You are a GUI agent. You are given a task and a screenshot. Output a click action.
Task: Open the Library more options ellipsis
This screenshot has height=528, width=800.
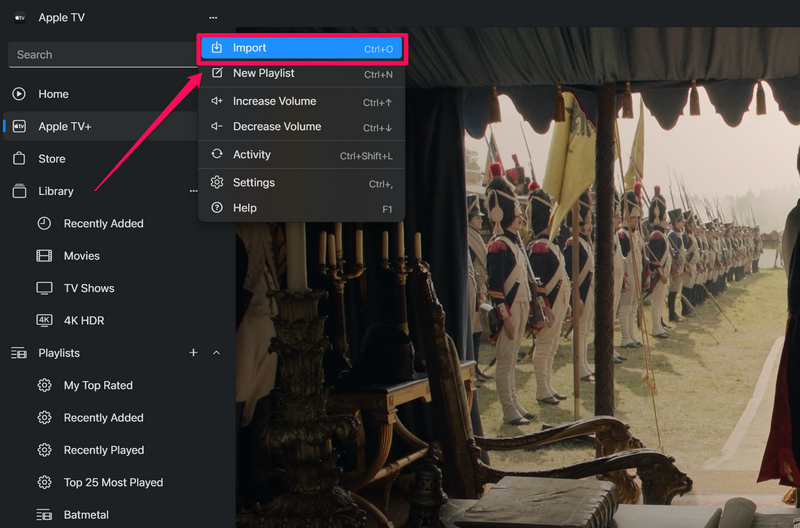pyautogui.click(x=194, y=191)
